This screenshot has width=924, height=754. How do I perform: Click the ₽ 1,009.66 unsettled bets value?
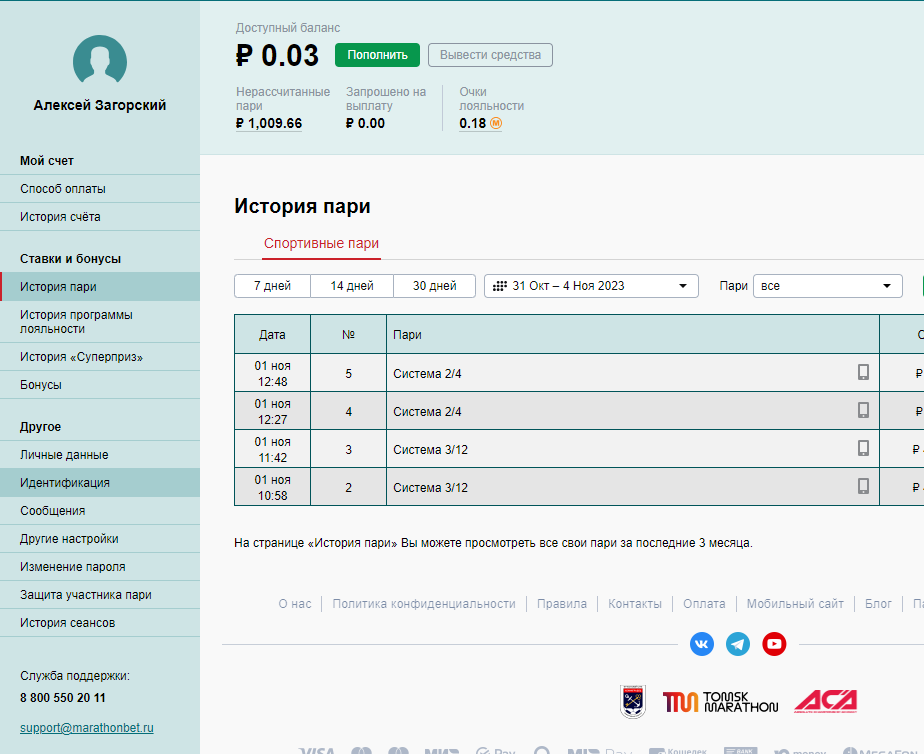(269, 123)
